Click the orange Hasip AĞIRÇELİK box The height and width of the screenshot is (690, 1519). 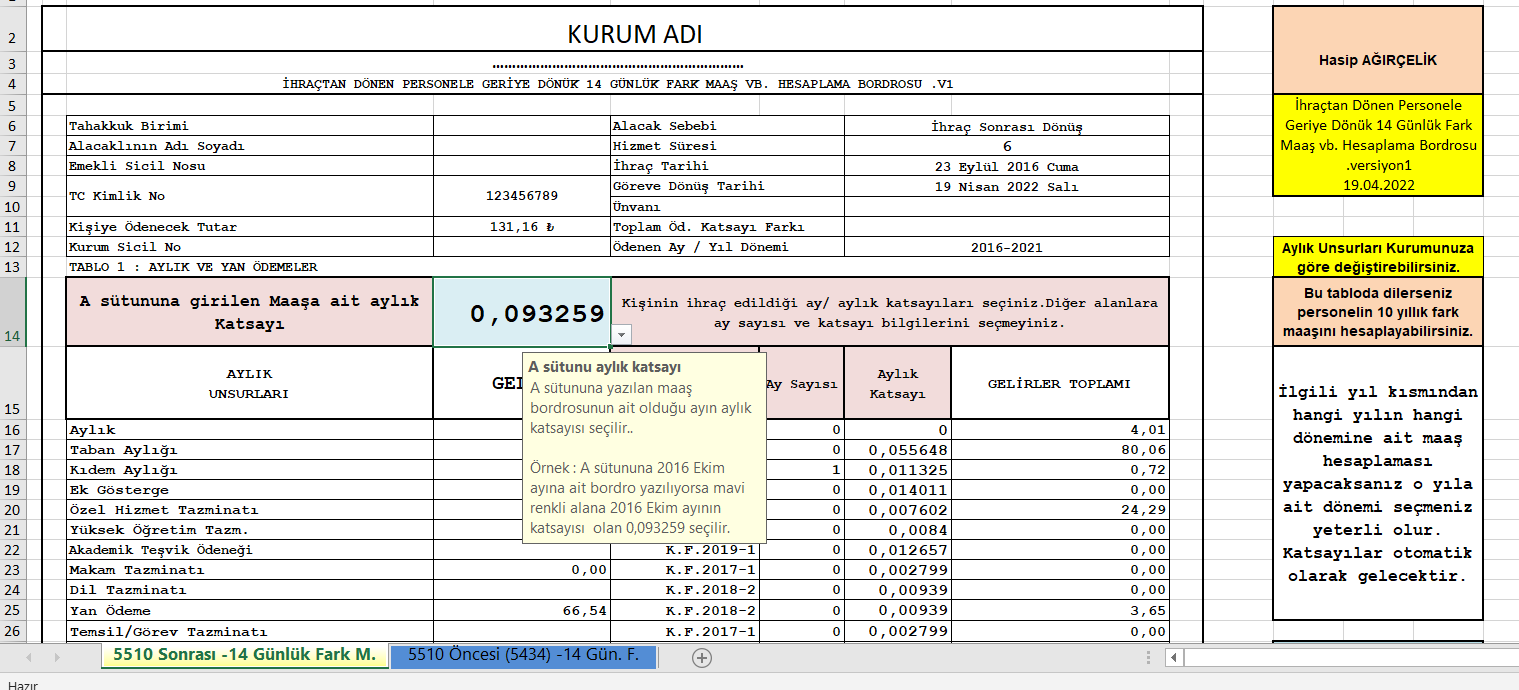1377,60
